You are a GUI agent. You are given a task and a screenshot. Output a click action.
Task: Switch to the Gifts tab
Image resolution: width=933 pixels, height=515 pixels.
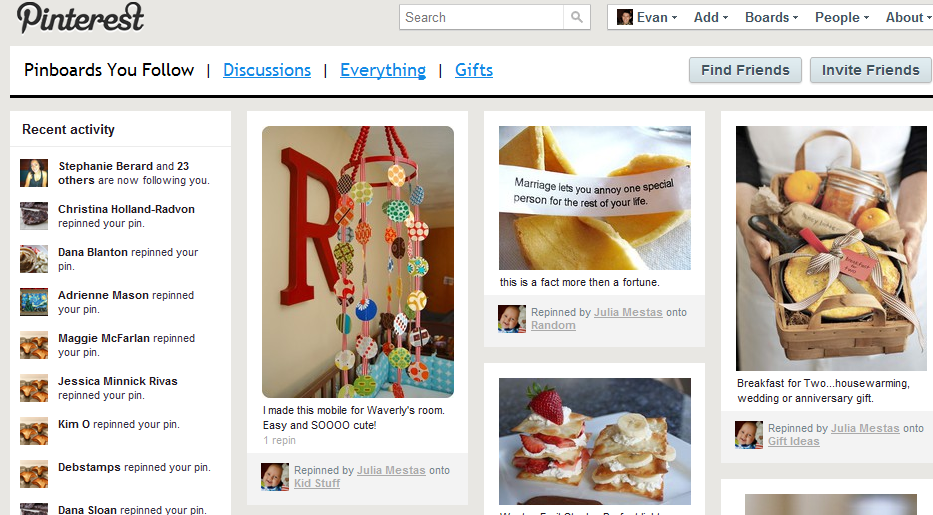474,70
